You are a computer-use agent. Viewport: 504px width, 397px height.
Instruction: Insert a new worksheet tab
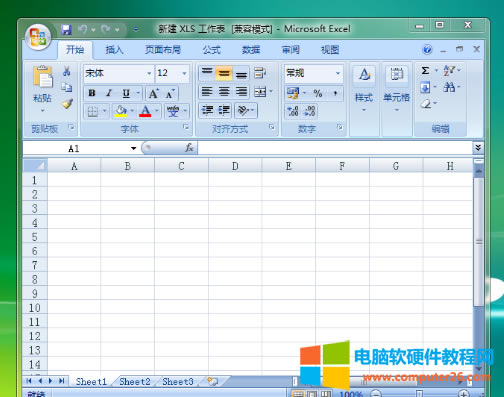[213, 381]
